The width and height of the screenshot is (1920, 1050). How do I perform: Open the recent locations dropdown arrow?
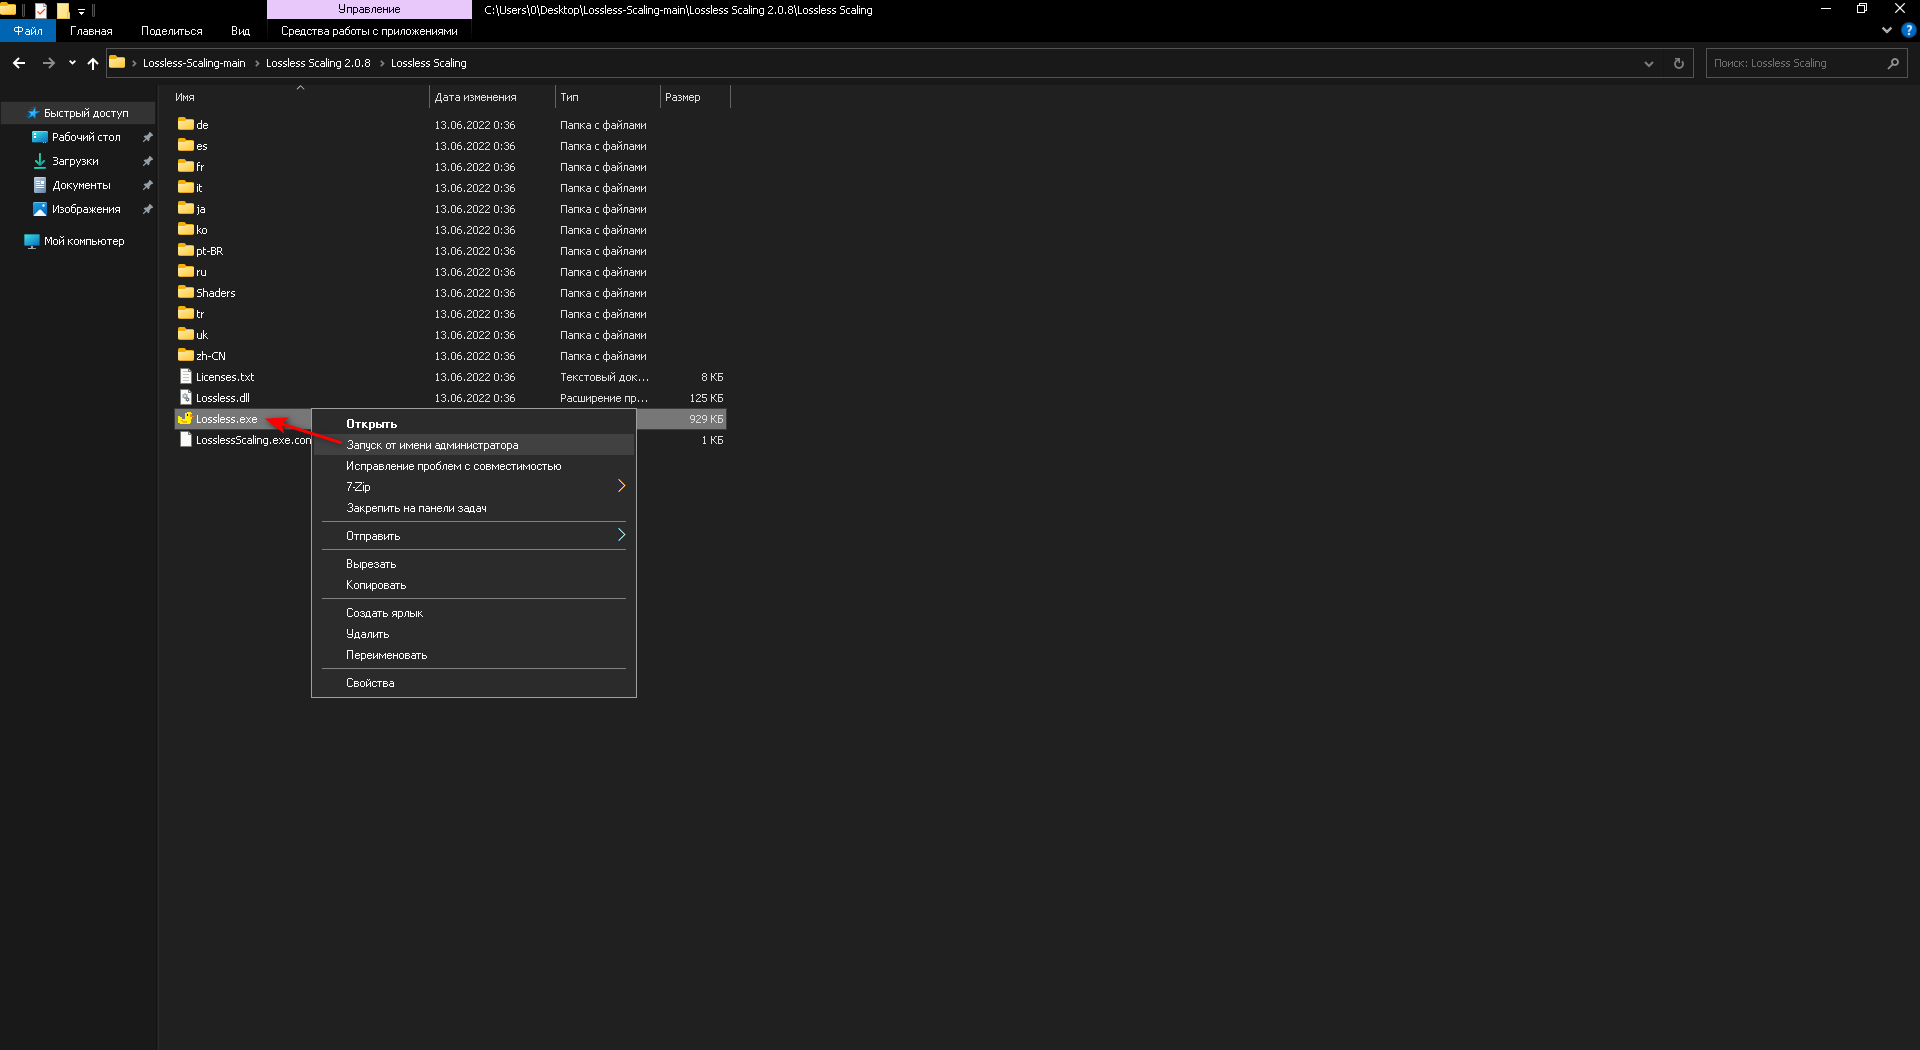(72, 63)
